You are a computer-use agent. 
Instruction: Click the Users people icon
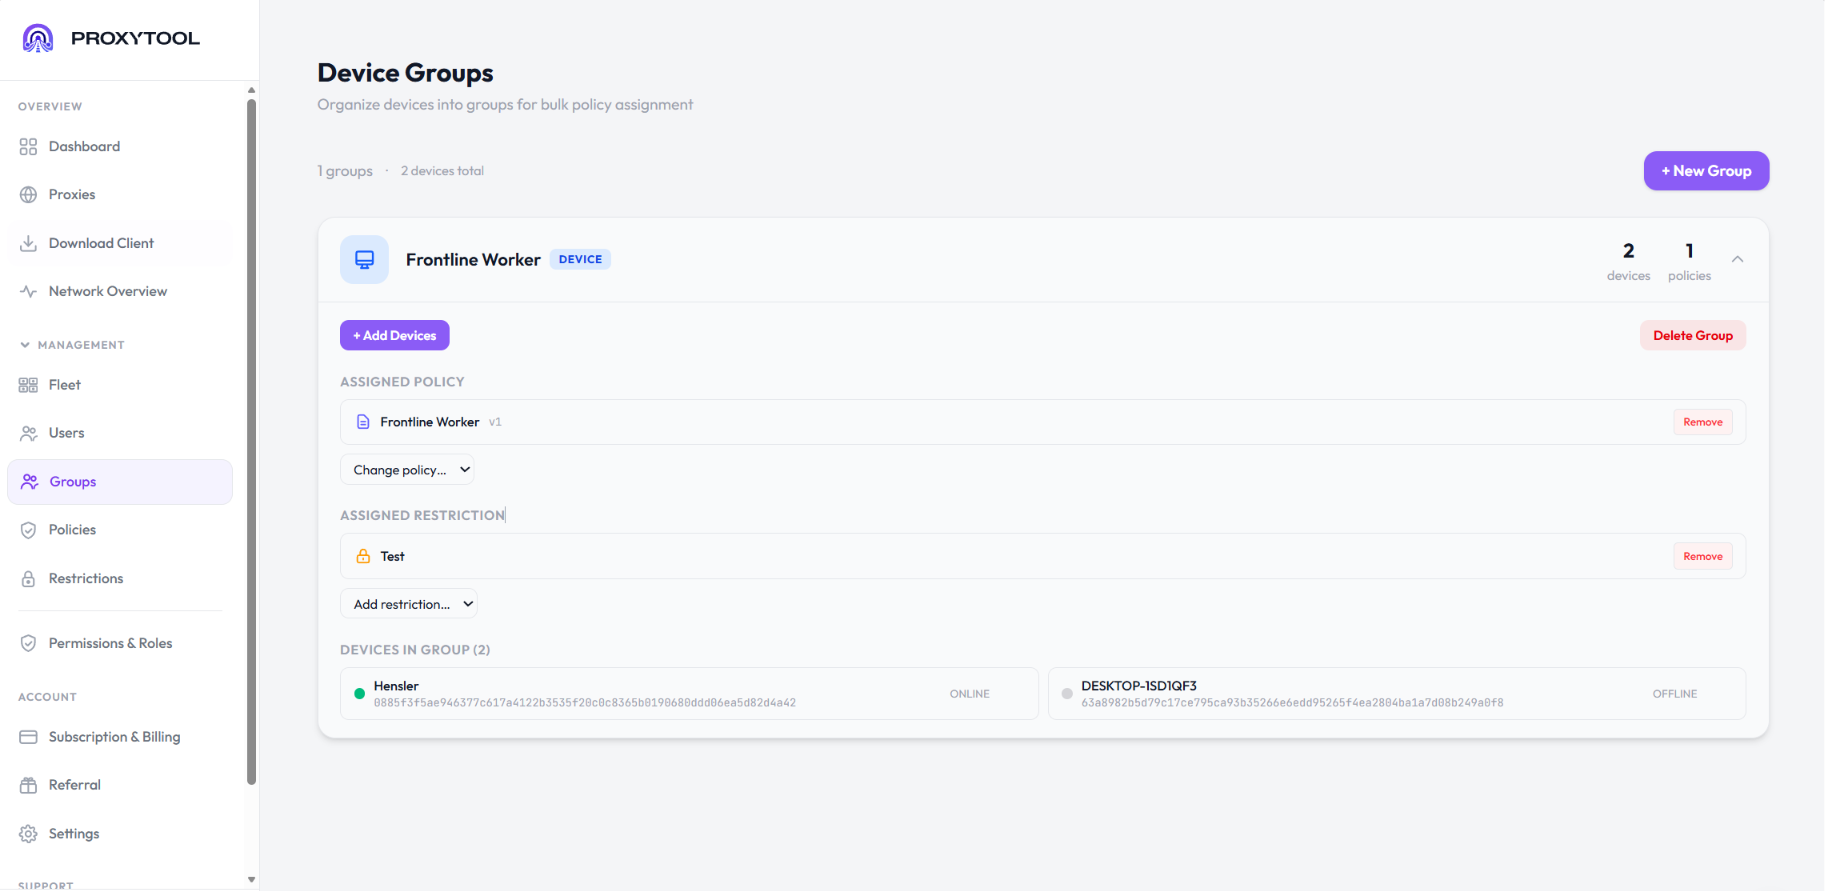coord(28,433)
